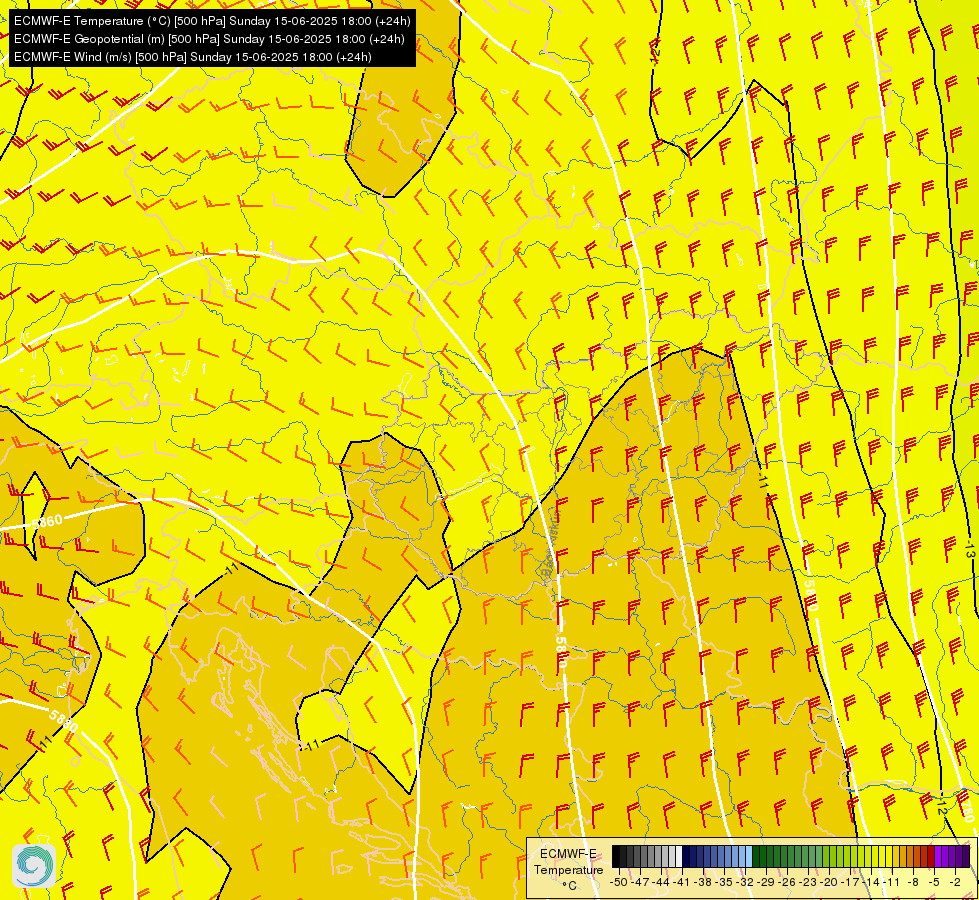
Task: Click the -17 legend tick label
Action: coord(850,882)
